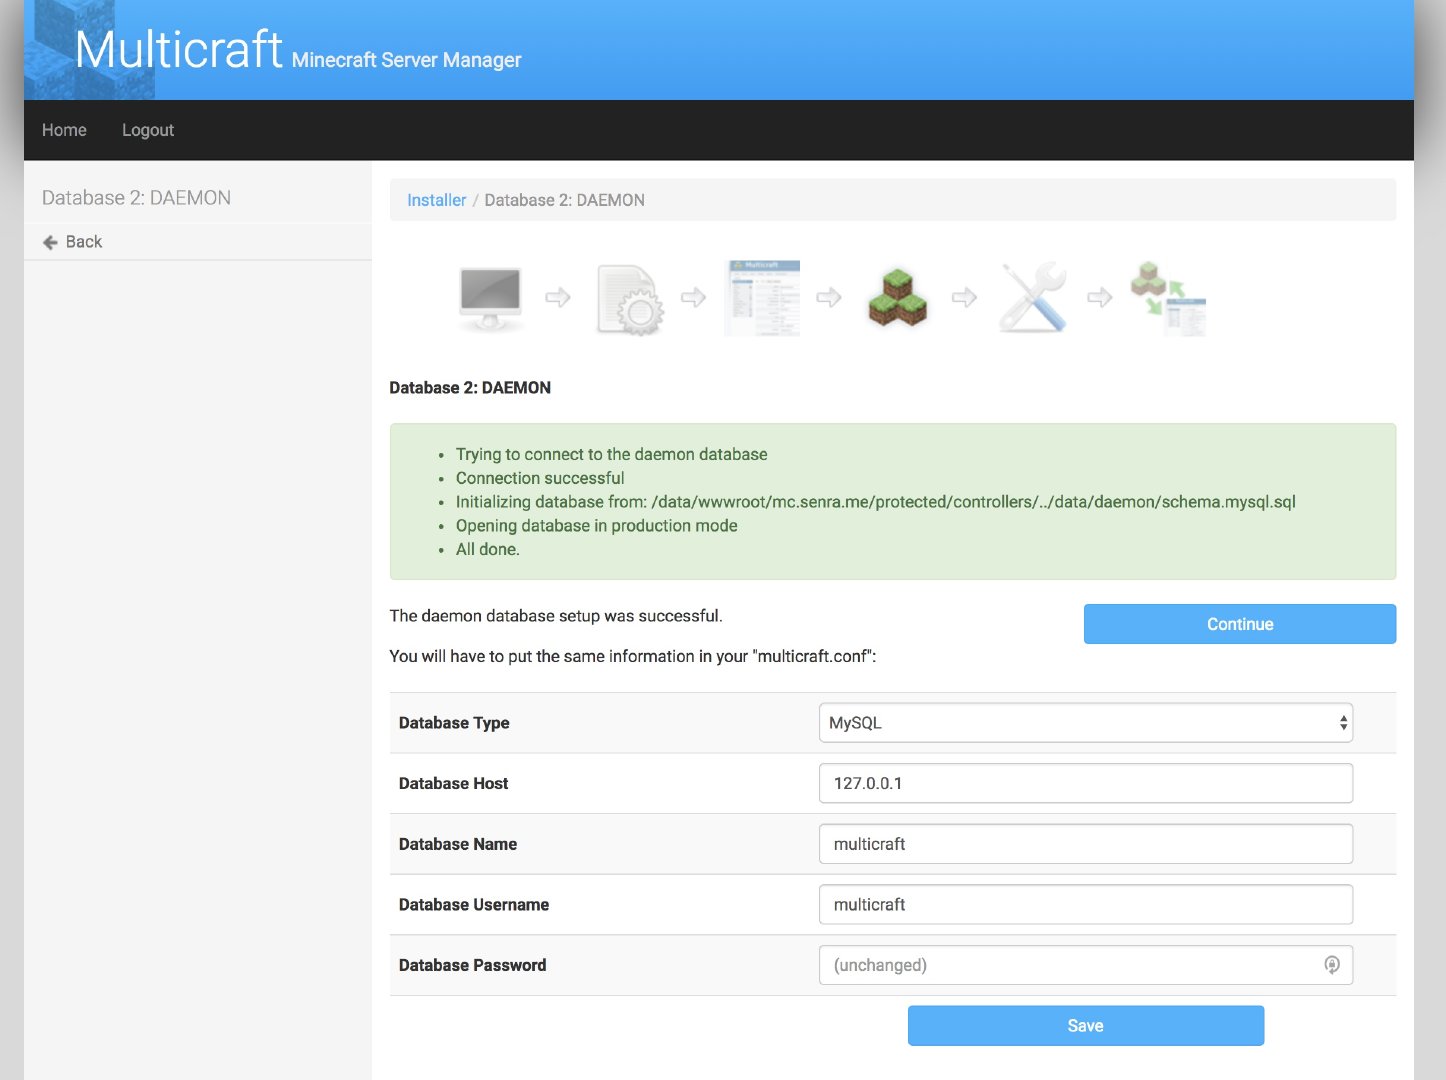Click the computer monitor installer step icon
The width and height of the screenshot is (1446, 1080).
point(490,298)
